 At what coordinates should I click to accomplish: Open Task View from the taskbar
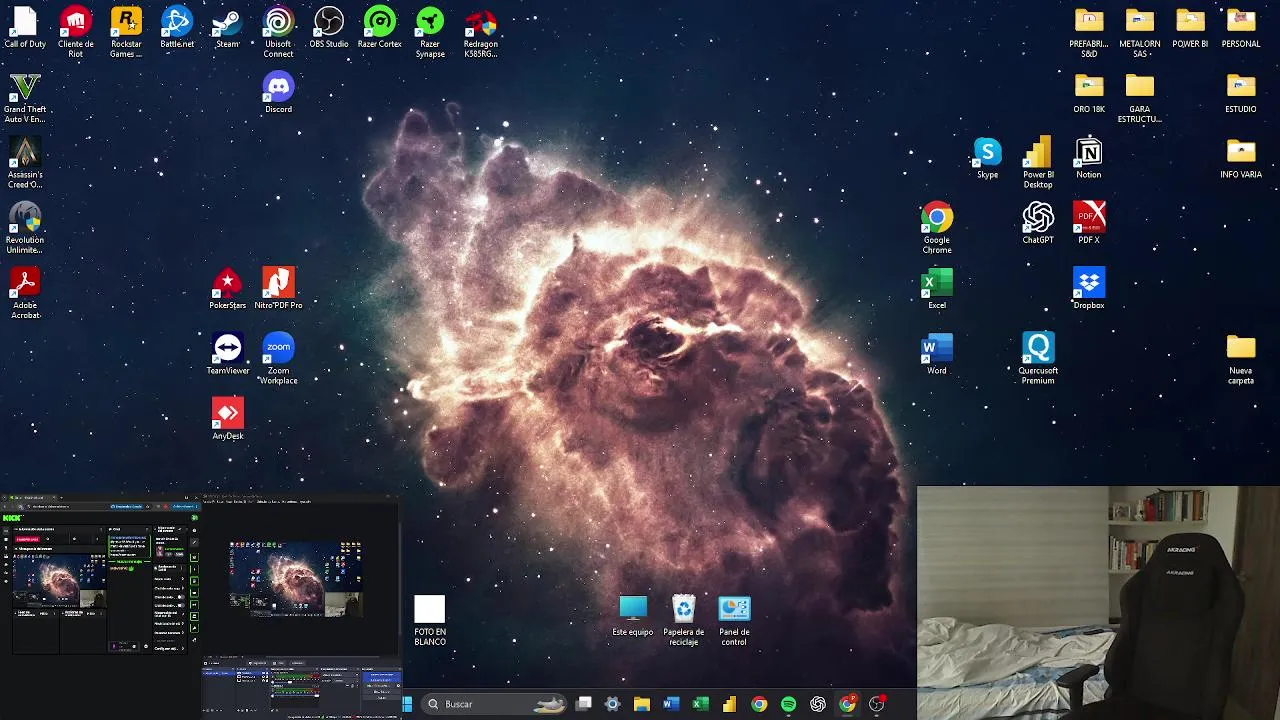[x=584, y=704]
